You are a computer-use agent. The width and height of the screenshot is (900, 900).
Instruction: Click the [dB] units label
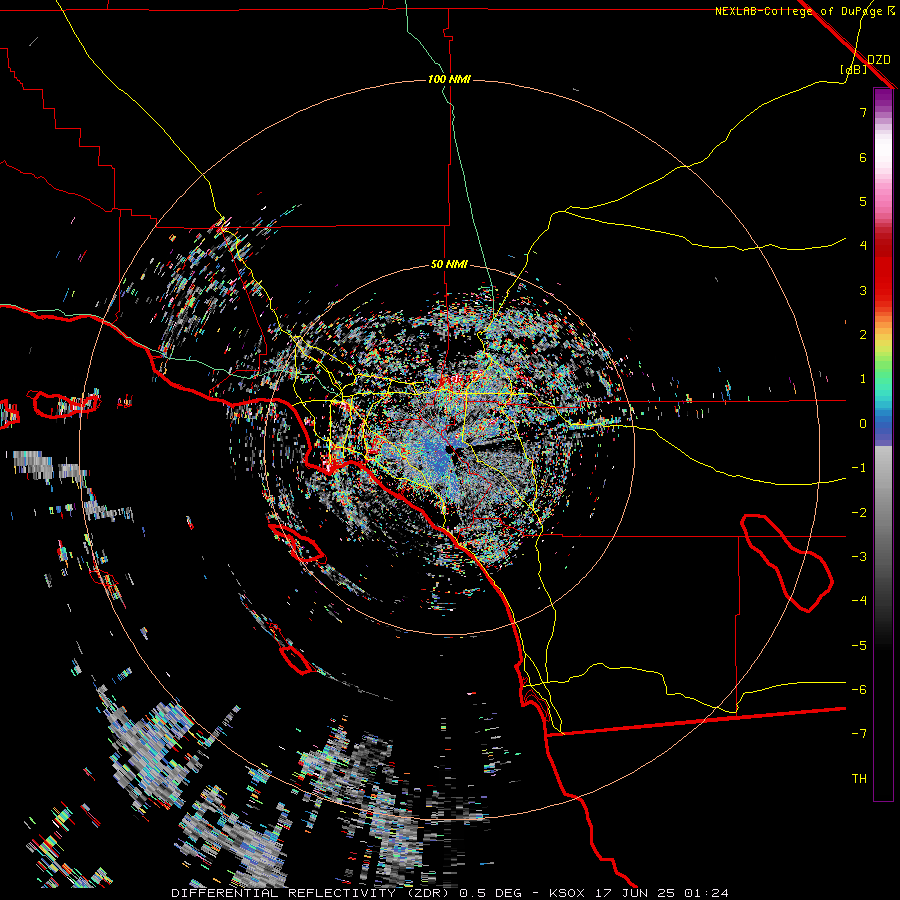coord(854,69)
